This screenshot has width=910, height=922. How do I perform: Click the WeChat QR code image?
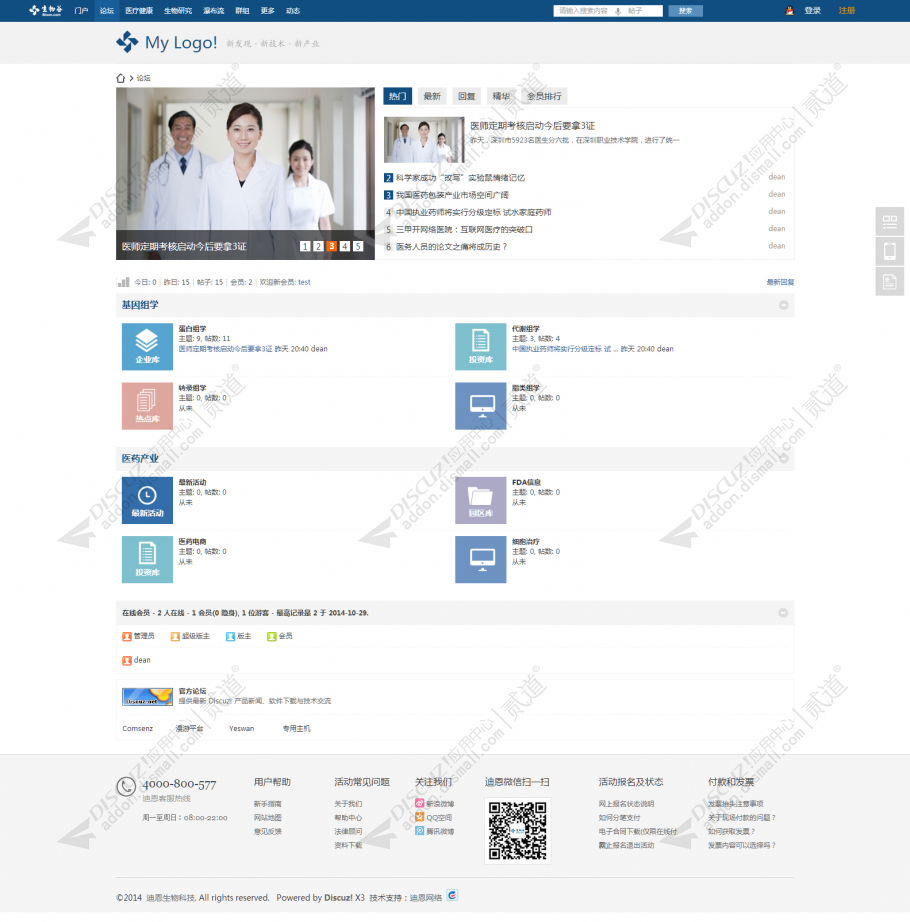pyautogui.click(x=517, y=831)
